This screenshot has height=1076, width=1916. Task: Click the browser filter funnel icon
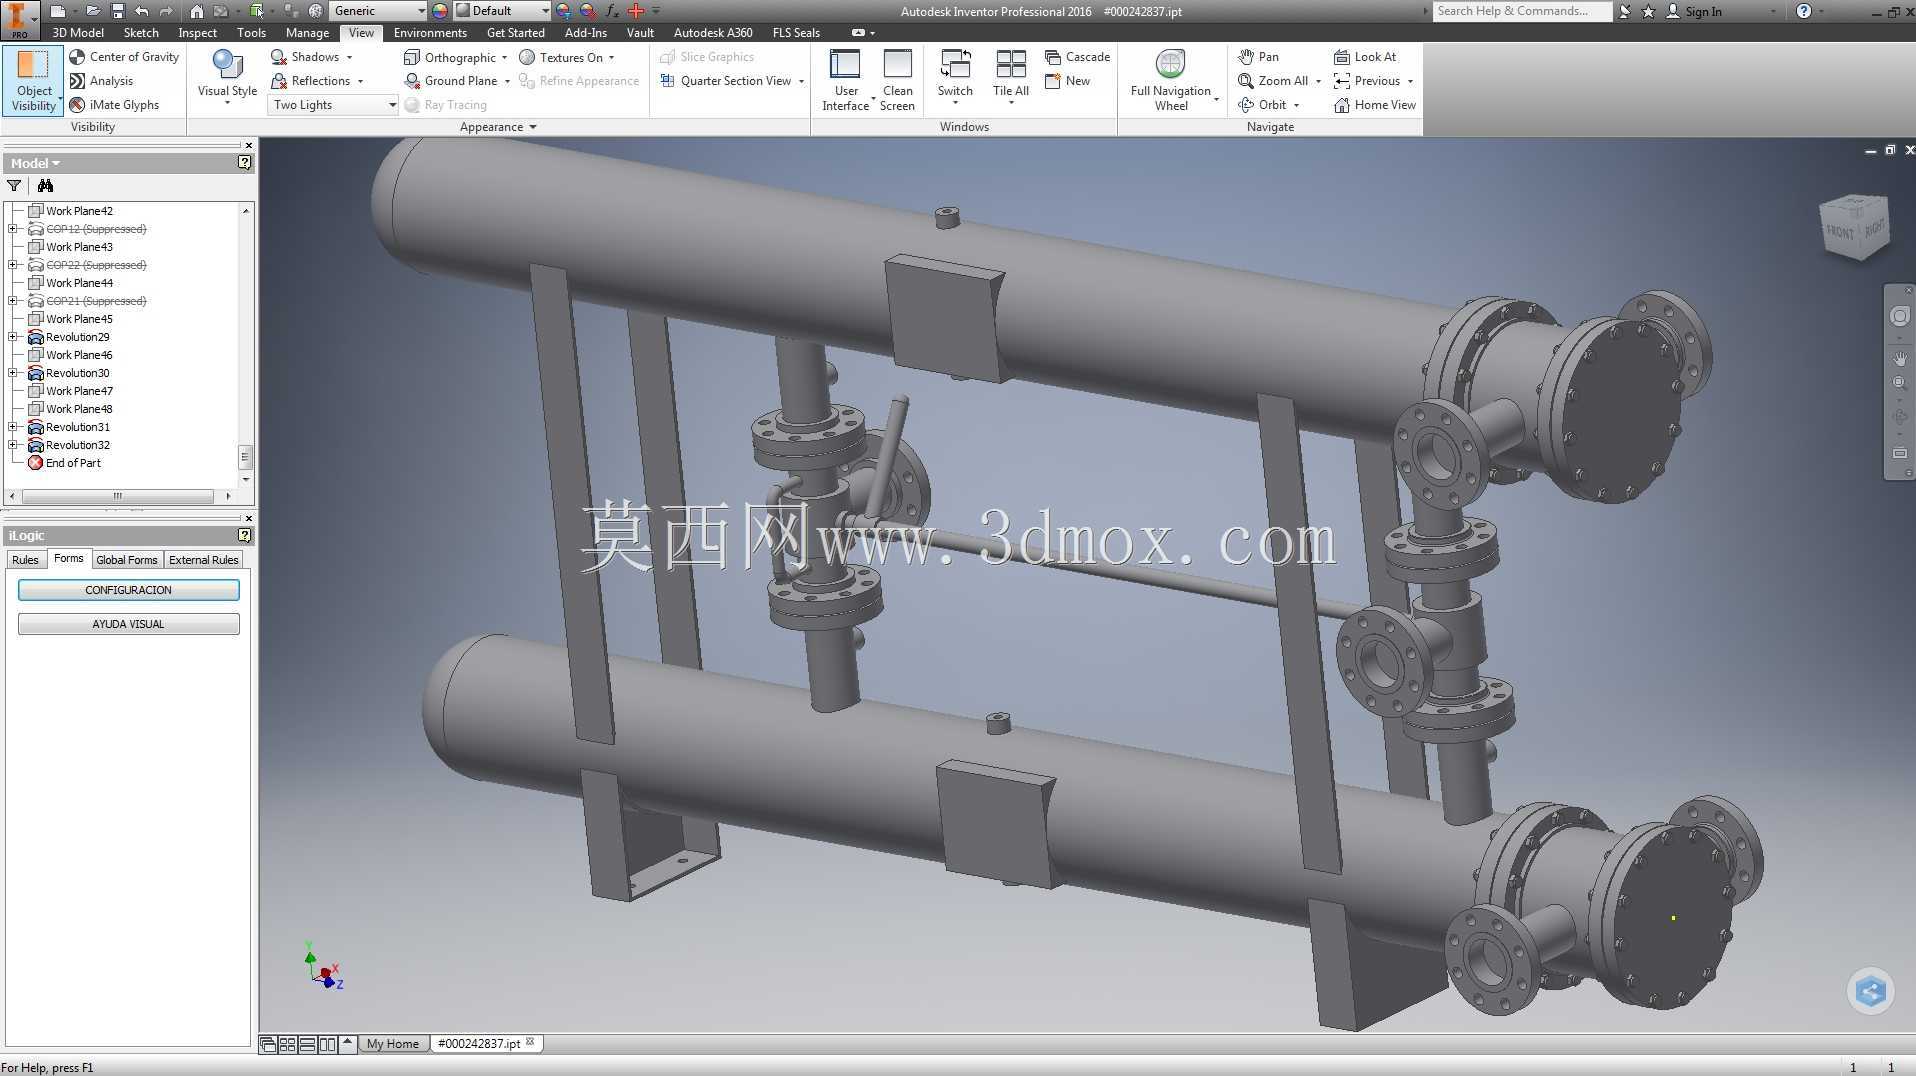coord(14,186)
